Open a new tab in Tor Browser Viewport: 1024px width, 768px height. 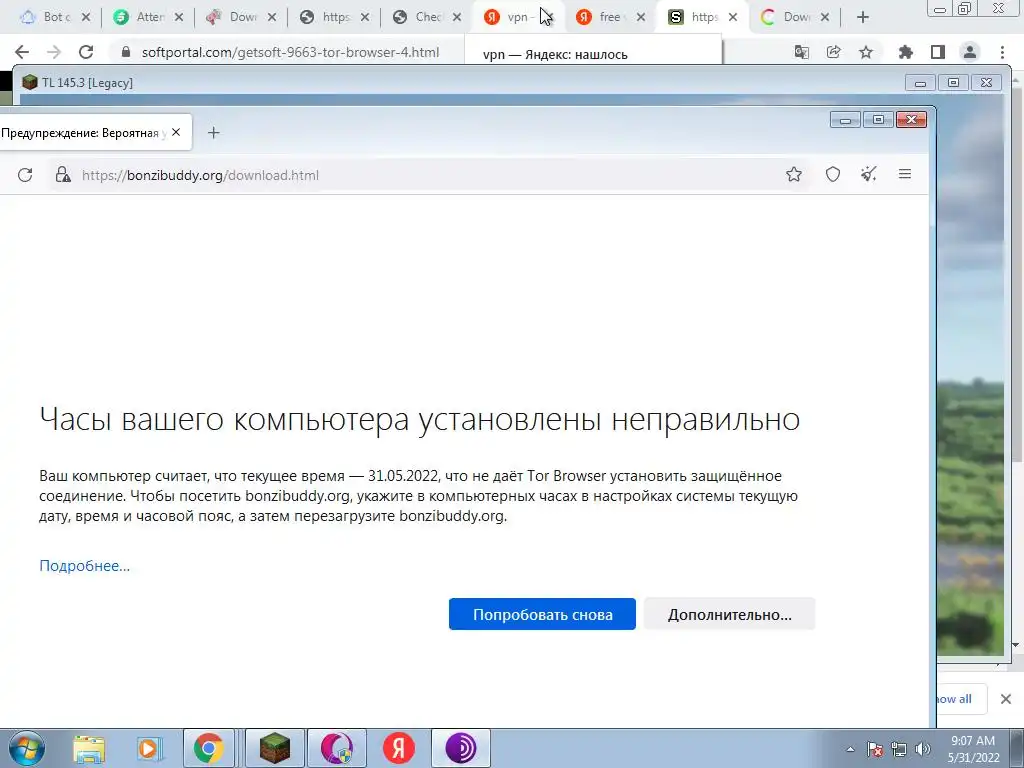click(x=214, y=133)
